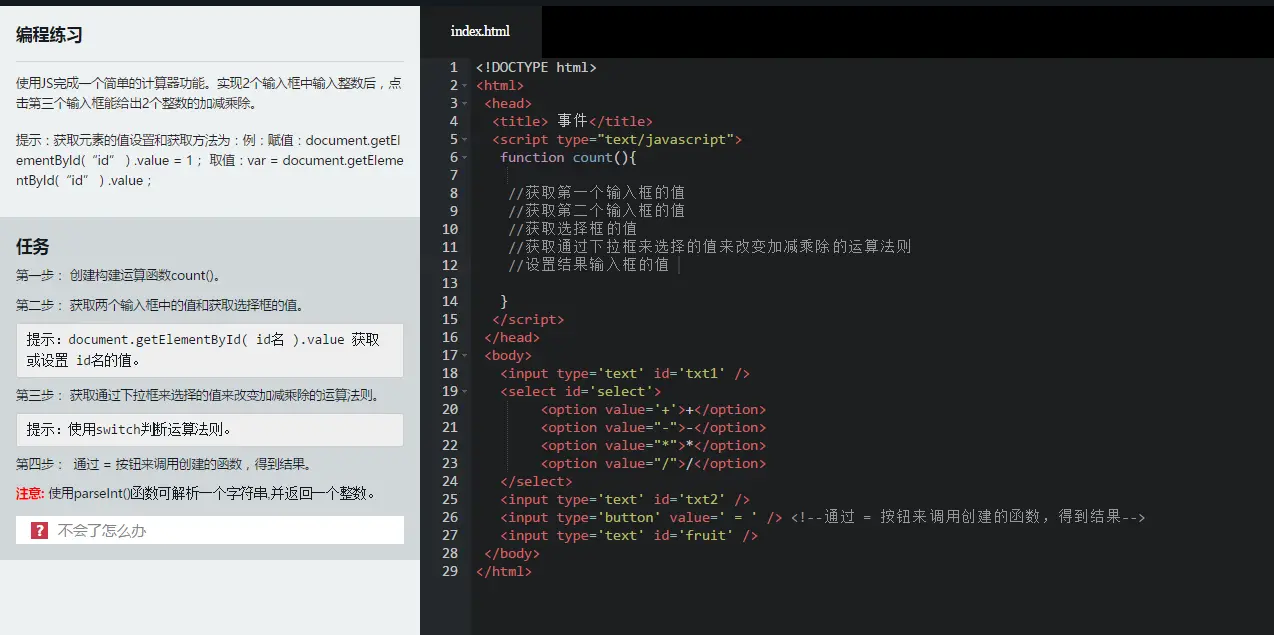Click the comment 获取第一个输入框的值
Screen dimensions: 1274x635
[596, 193]
